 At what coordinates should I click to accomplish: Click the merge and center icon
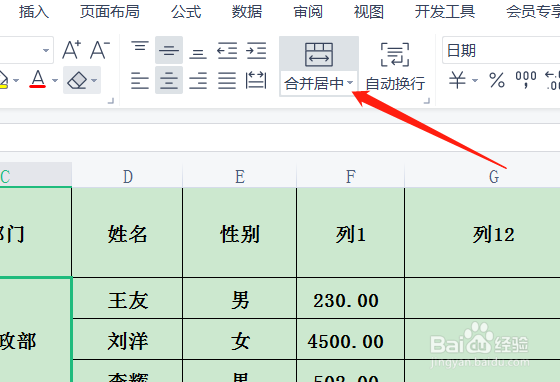[x=319, y=55]
